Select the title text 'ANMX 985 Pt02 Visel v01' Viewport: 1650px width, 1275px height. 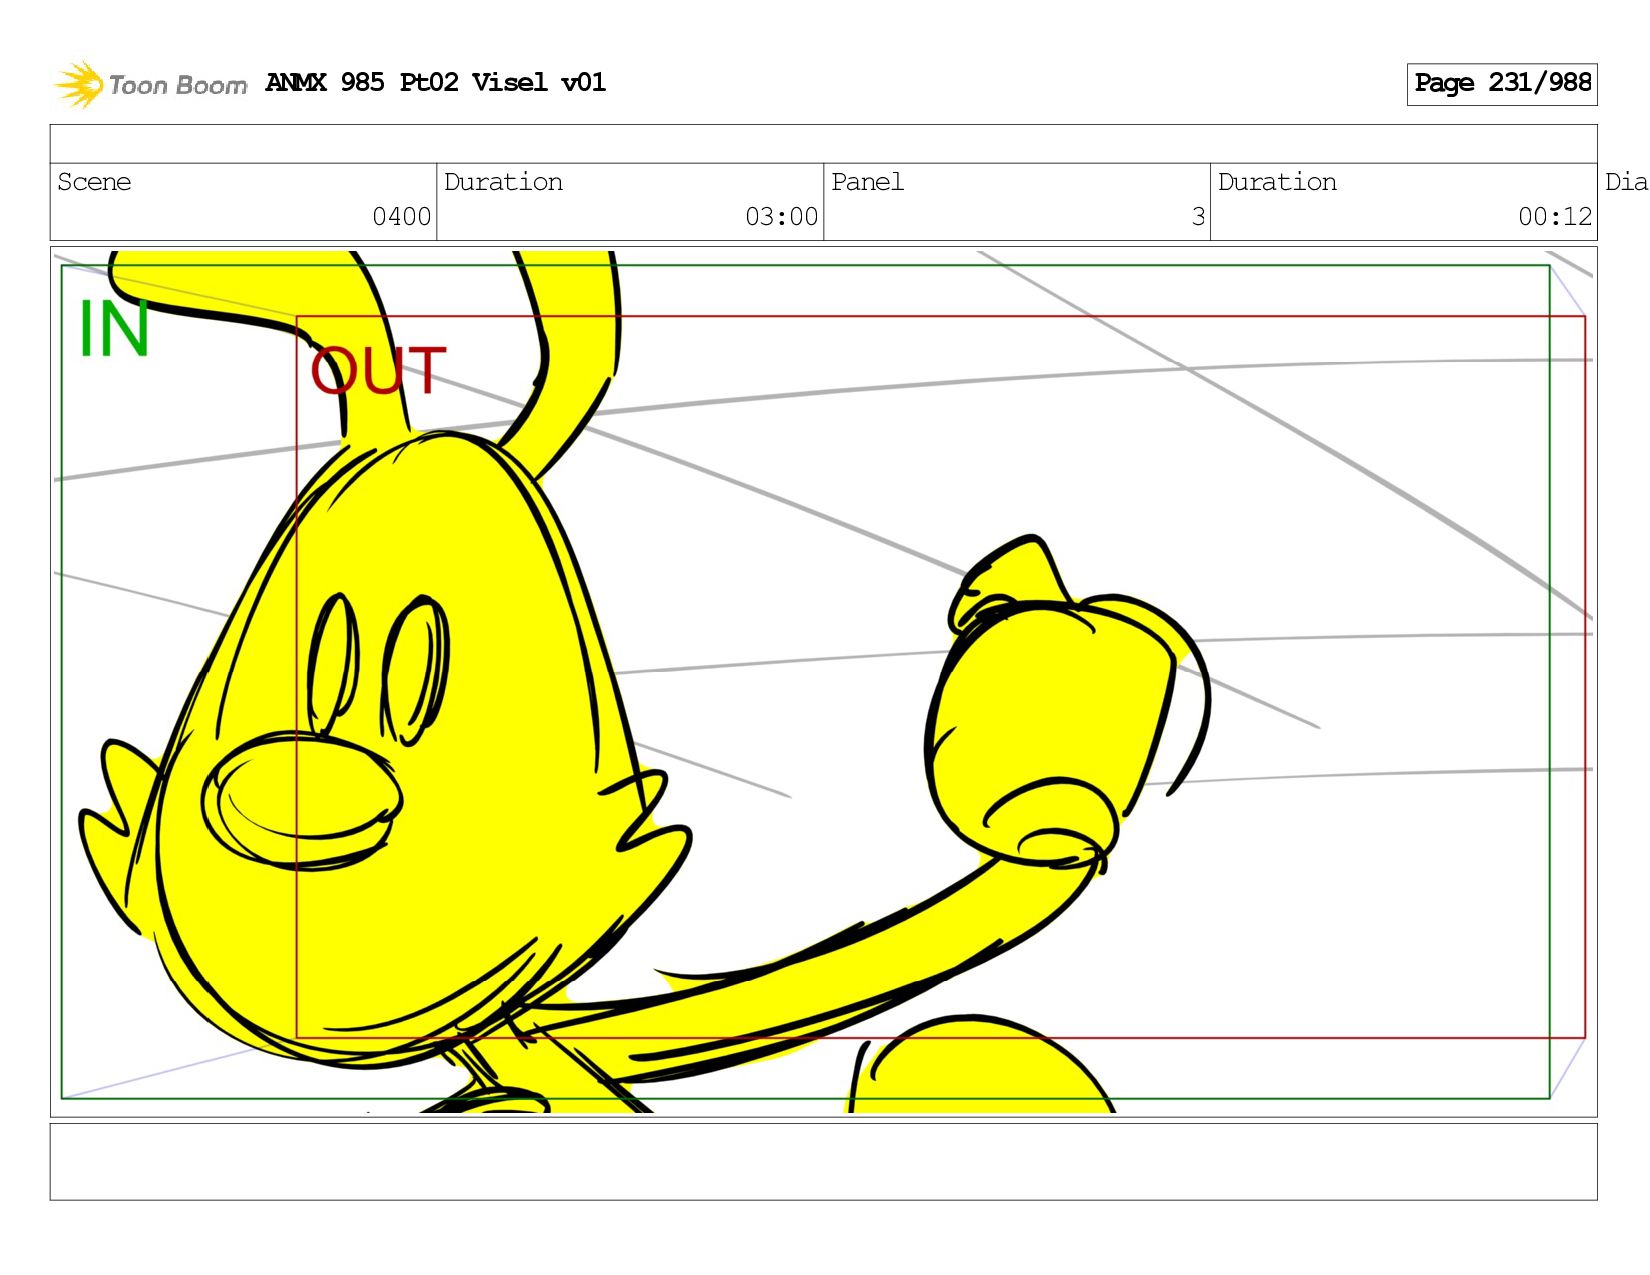pyautogui.click(x=436, y=83)
